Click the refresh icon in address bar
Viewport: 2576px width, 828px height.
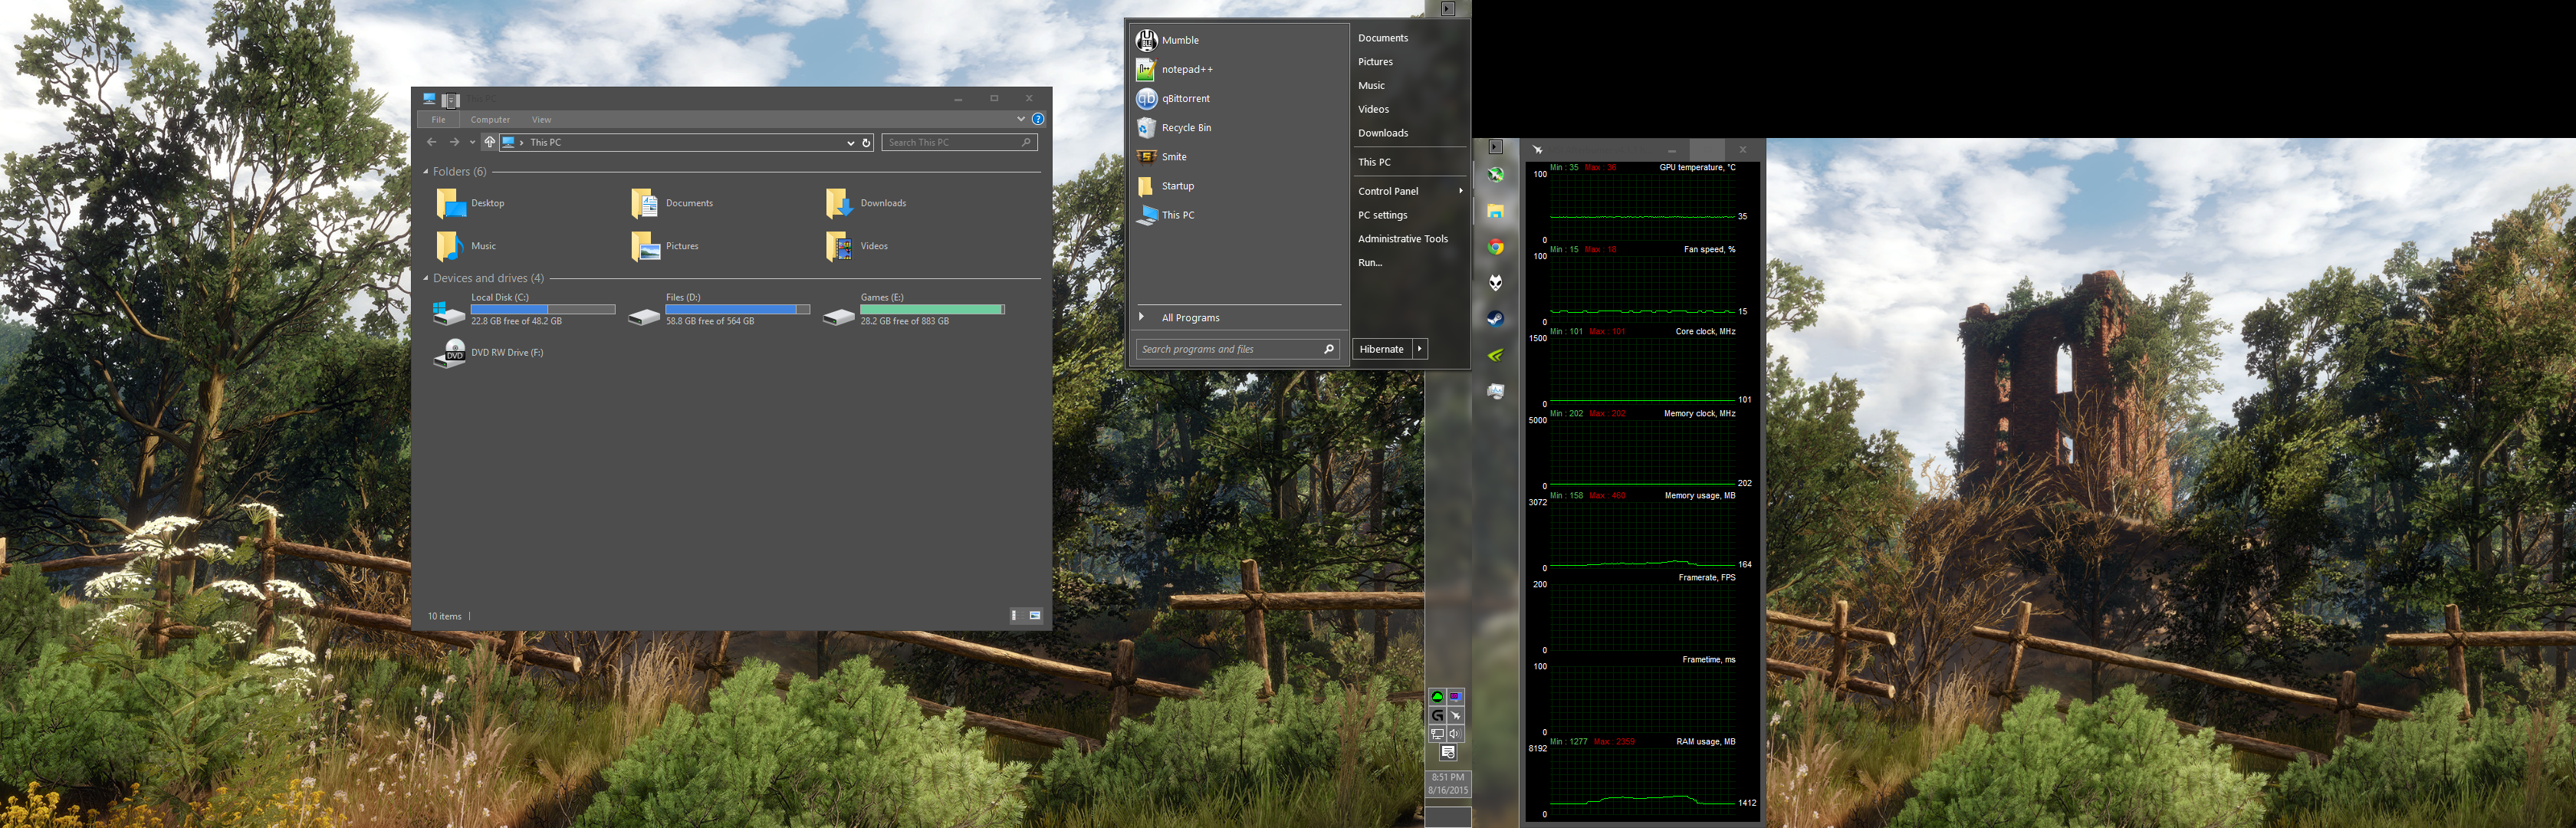coord(866,142)
